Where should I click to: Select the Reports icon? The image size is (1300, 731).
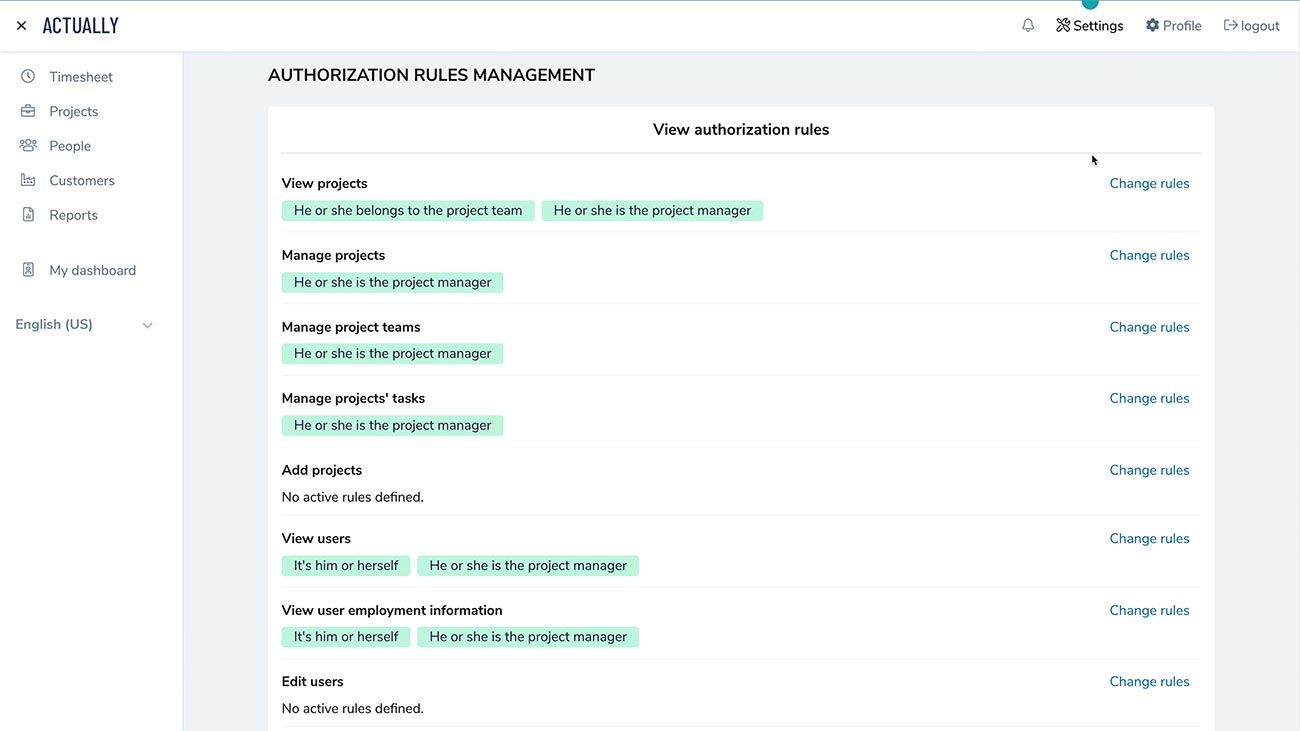pyautogui.click(x=28, y=214)
